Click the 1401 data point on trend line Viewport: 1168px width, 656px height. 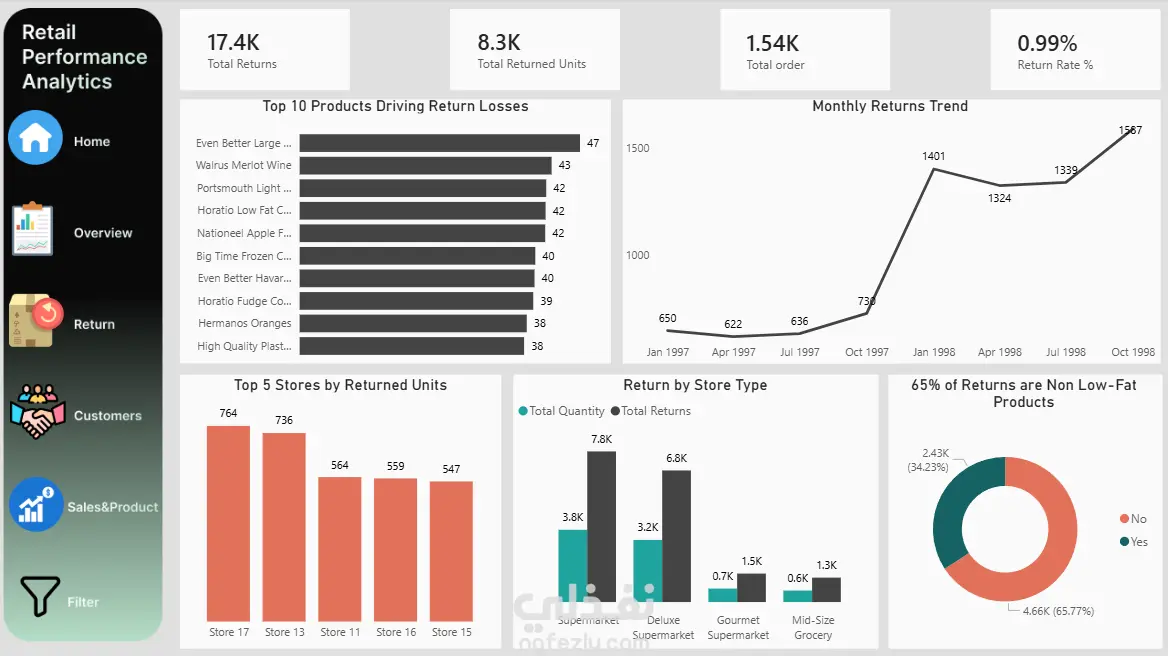[x=933, y=170]
